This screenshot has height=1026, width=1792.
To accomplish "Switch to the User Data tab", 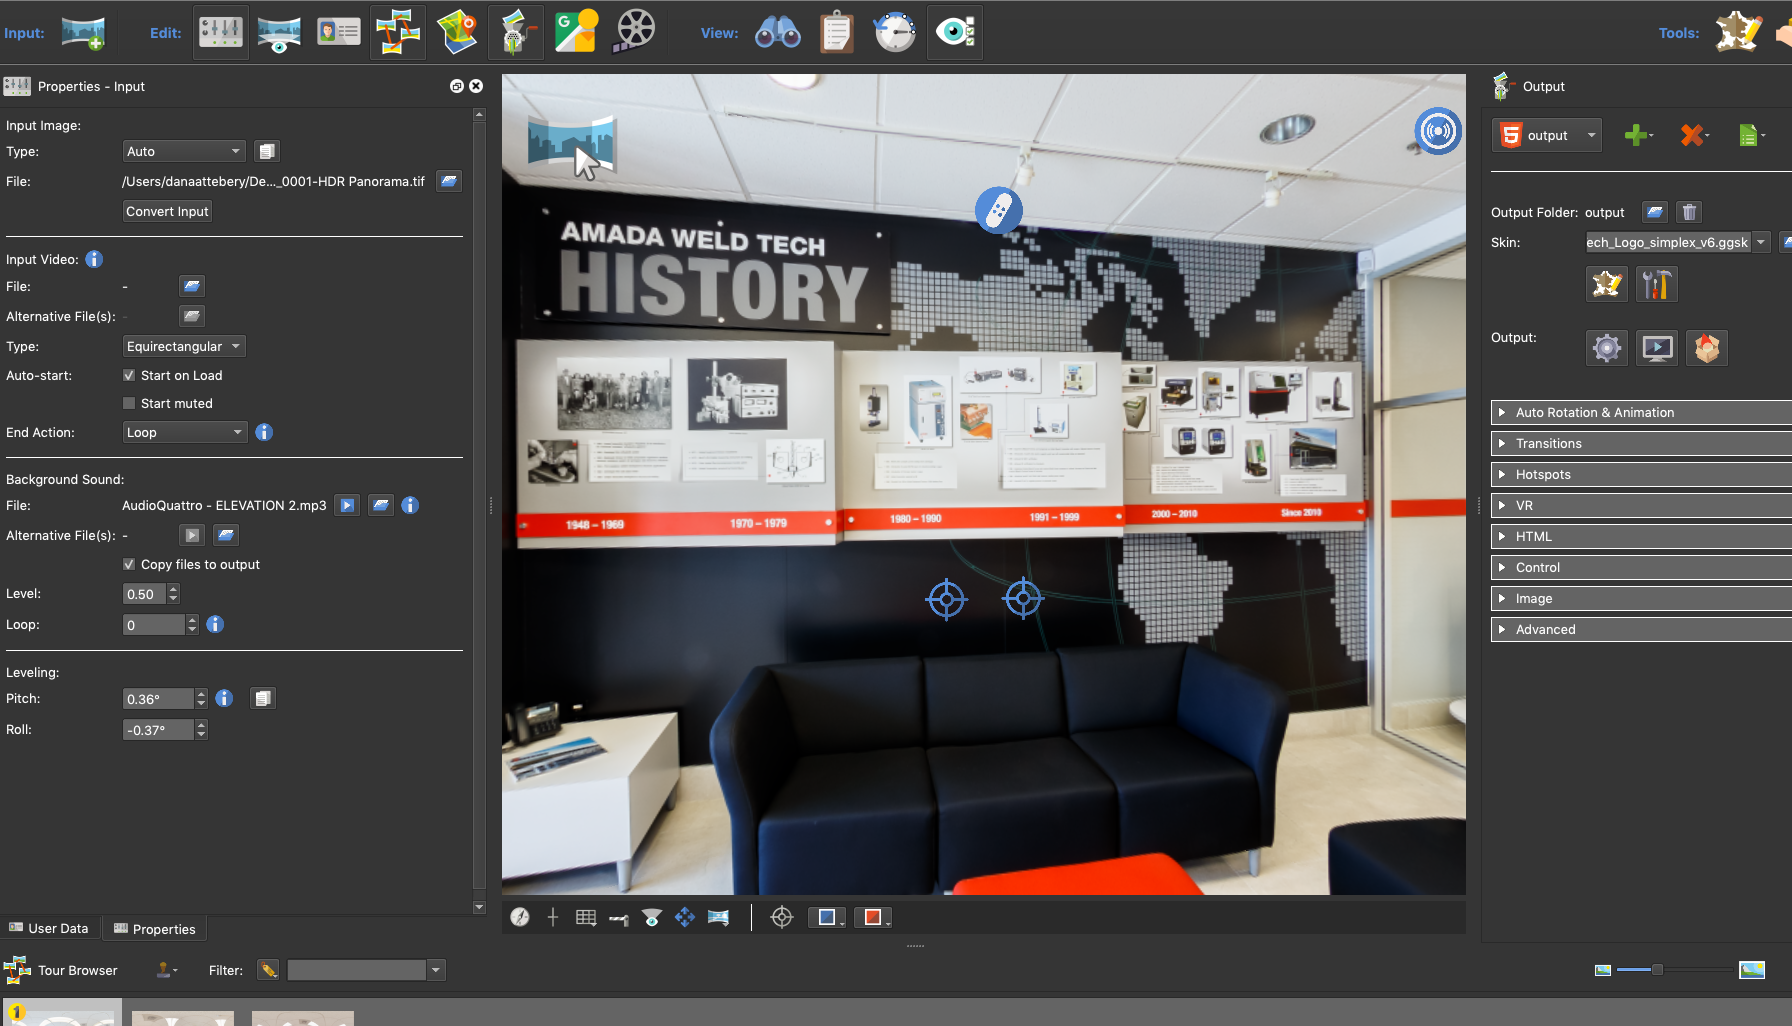I will [49, 929].
